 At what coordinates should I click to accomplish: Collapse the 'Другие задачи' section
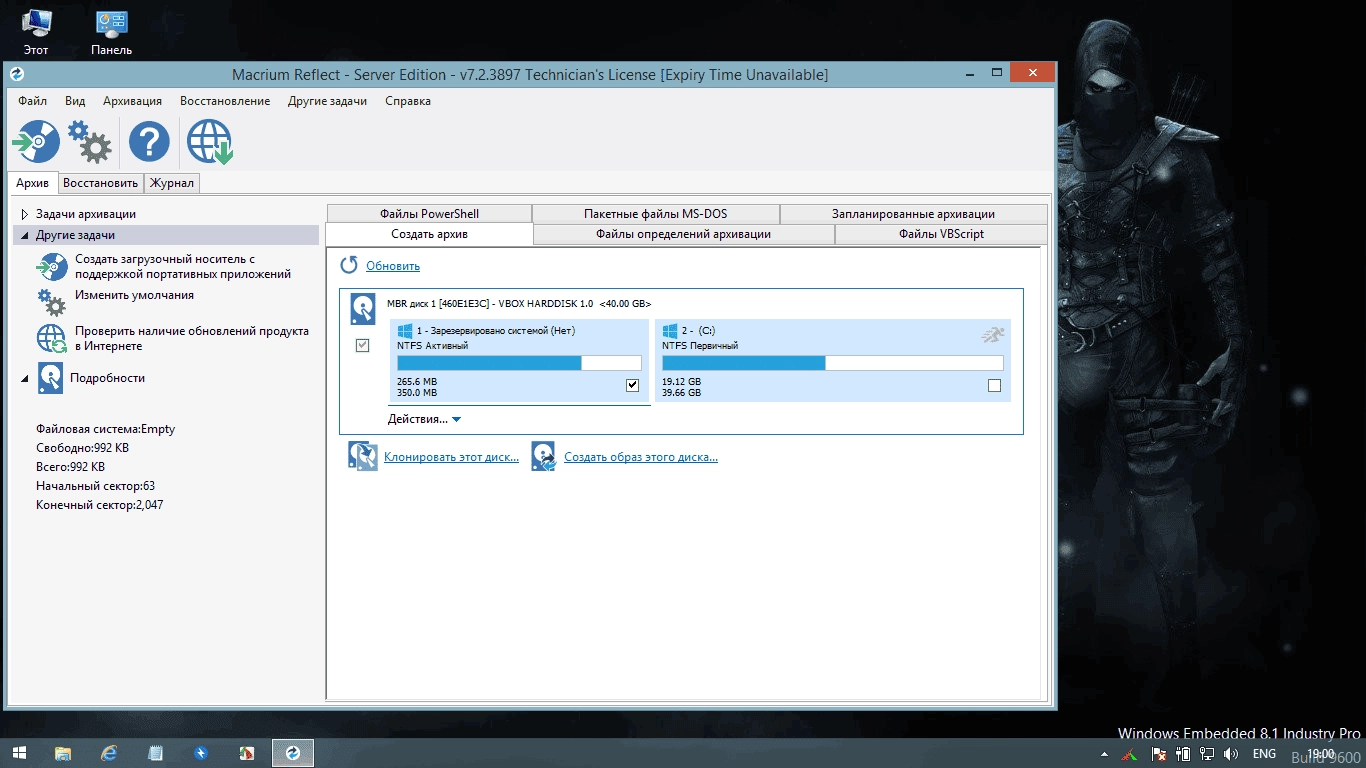[25, 235]
